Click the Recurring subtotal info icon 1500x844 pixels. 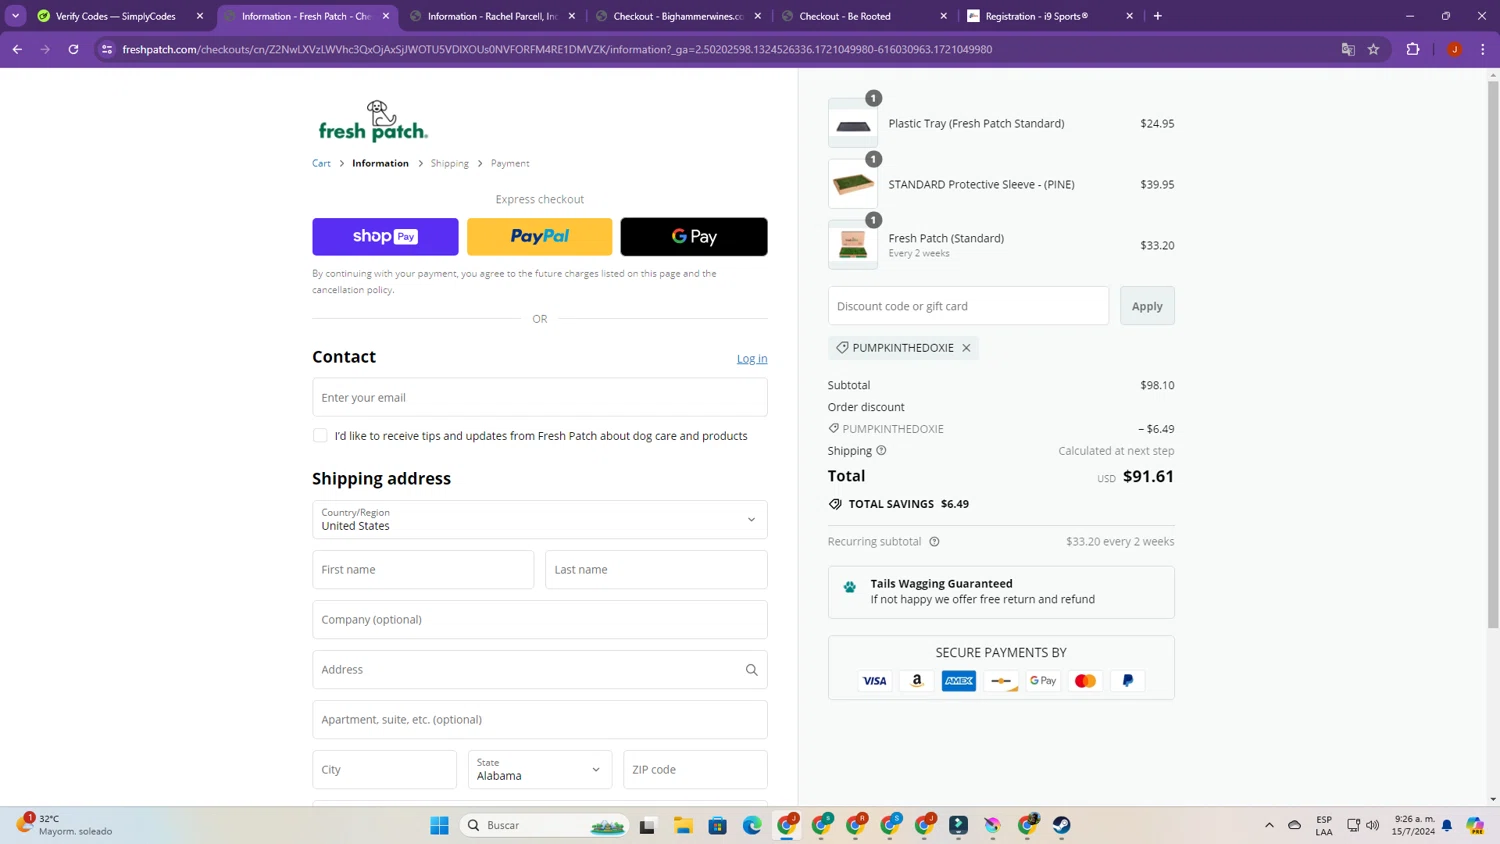(x=934, y=542)
